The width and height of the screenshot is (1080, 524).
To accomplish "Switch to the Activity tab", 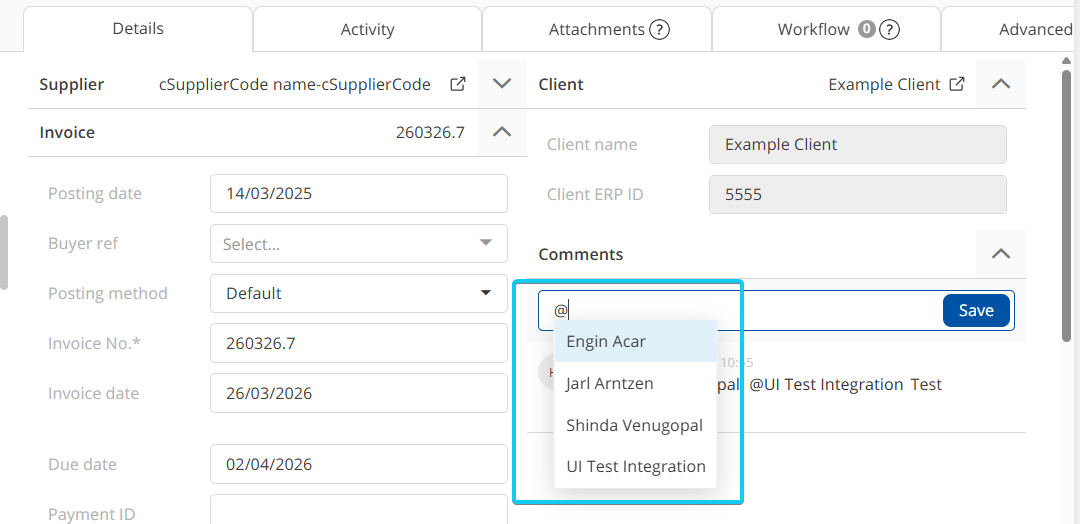I will pyautogui.click(x=367, y=29).
